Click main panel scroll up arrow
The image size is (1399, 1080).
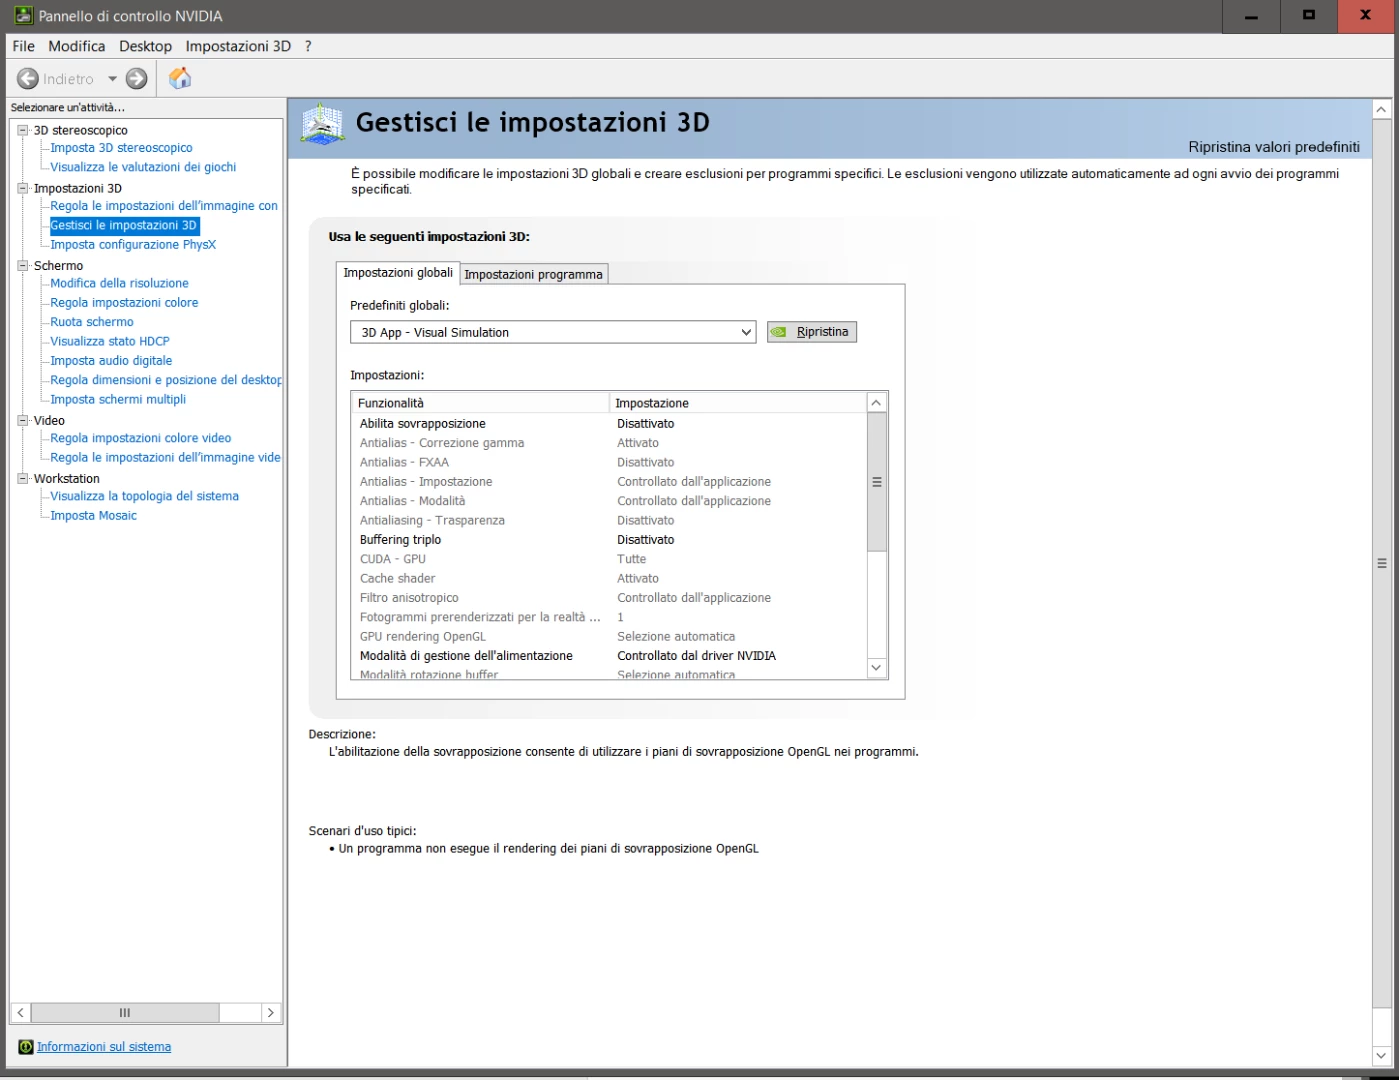pyautogui.click(x=1382, y=110)
